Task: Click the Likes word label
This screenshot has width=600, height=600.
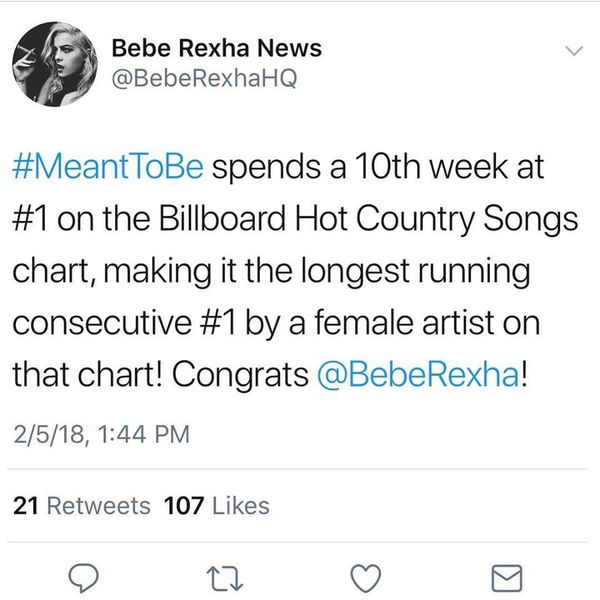Action: tap(241, 505)
